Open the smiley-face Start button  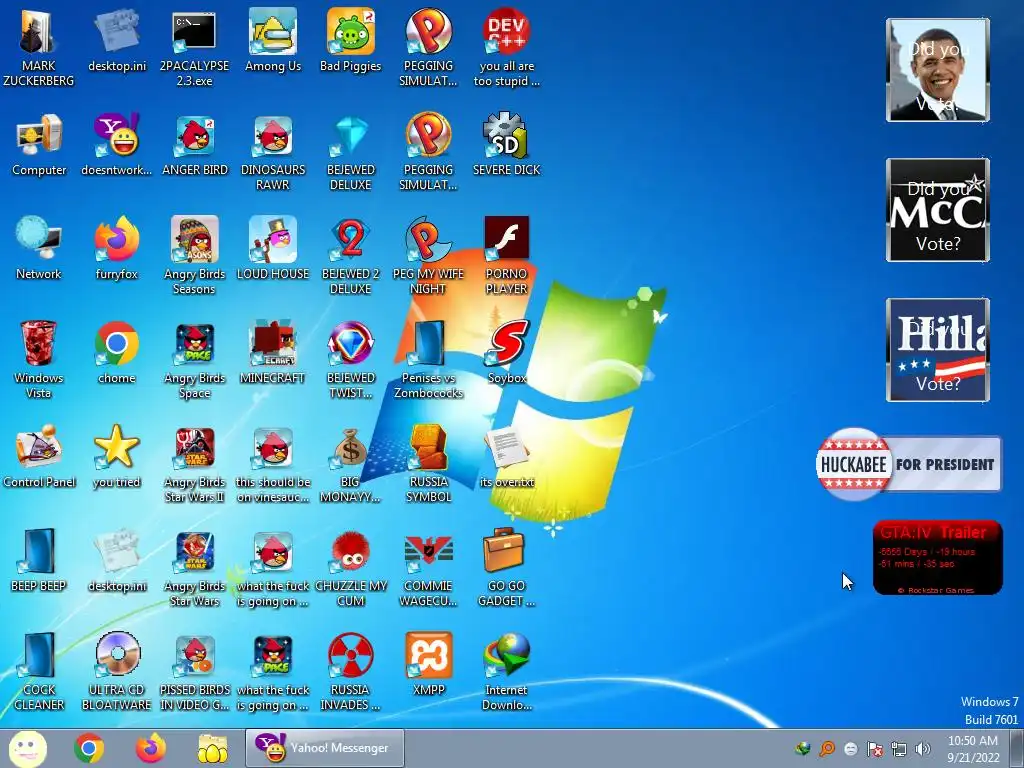tap(27, 748)
